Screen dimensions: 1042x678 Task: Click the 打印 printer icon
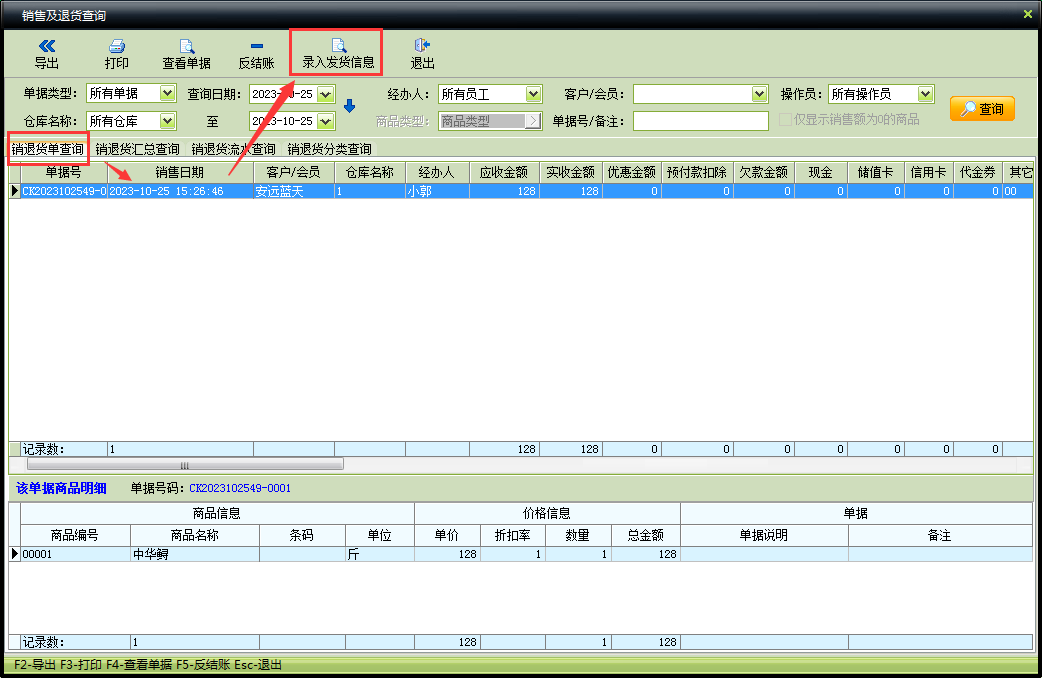(117, 46)
